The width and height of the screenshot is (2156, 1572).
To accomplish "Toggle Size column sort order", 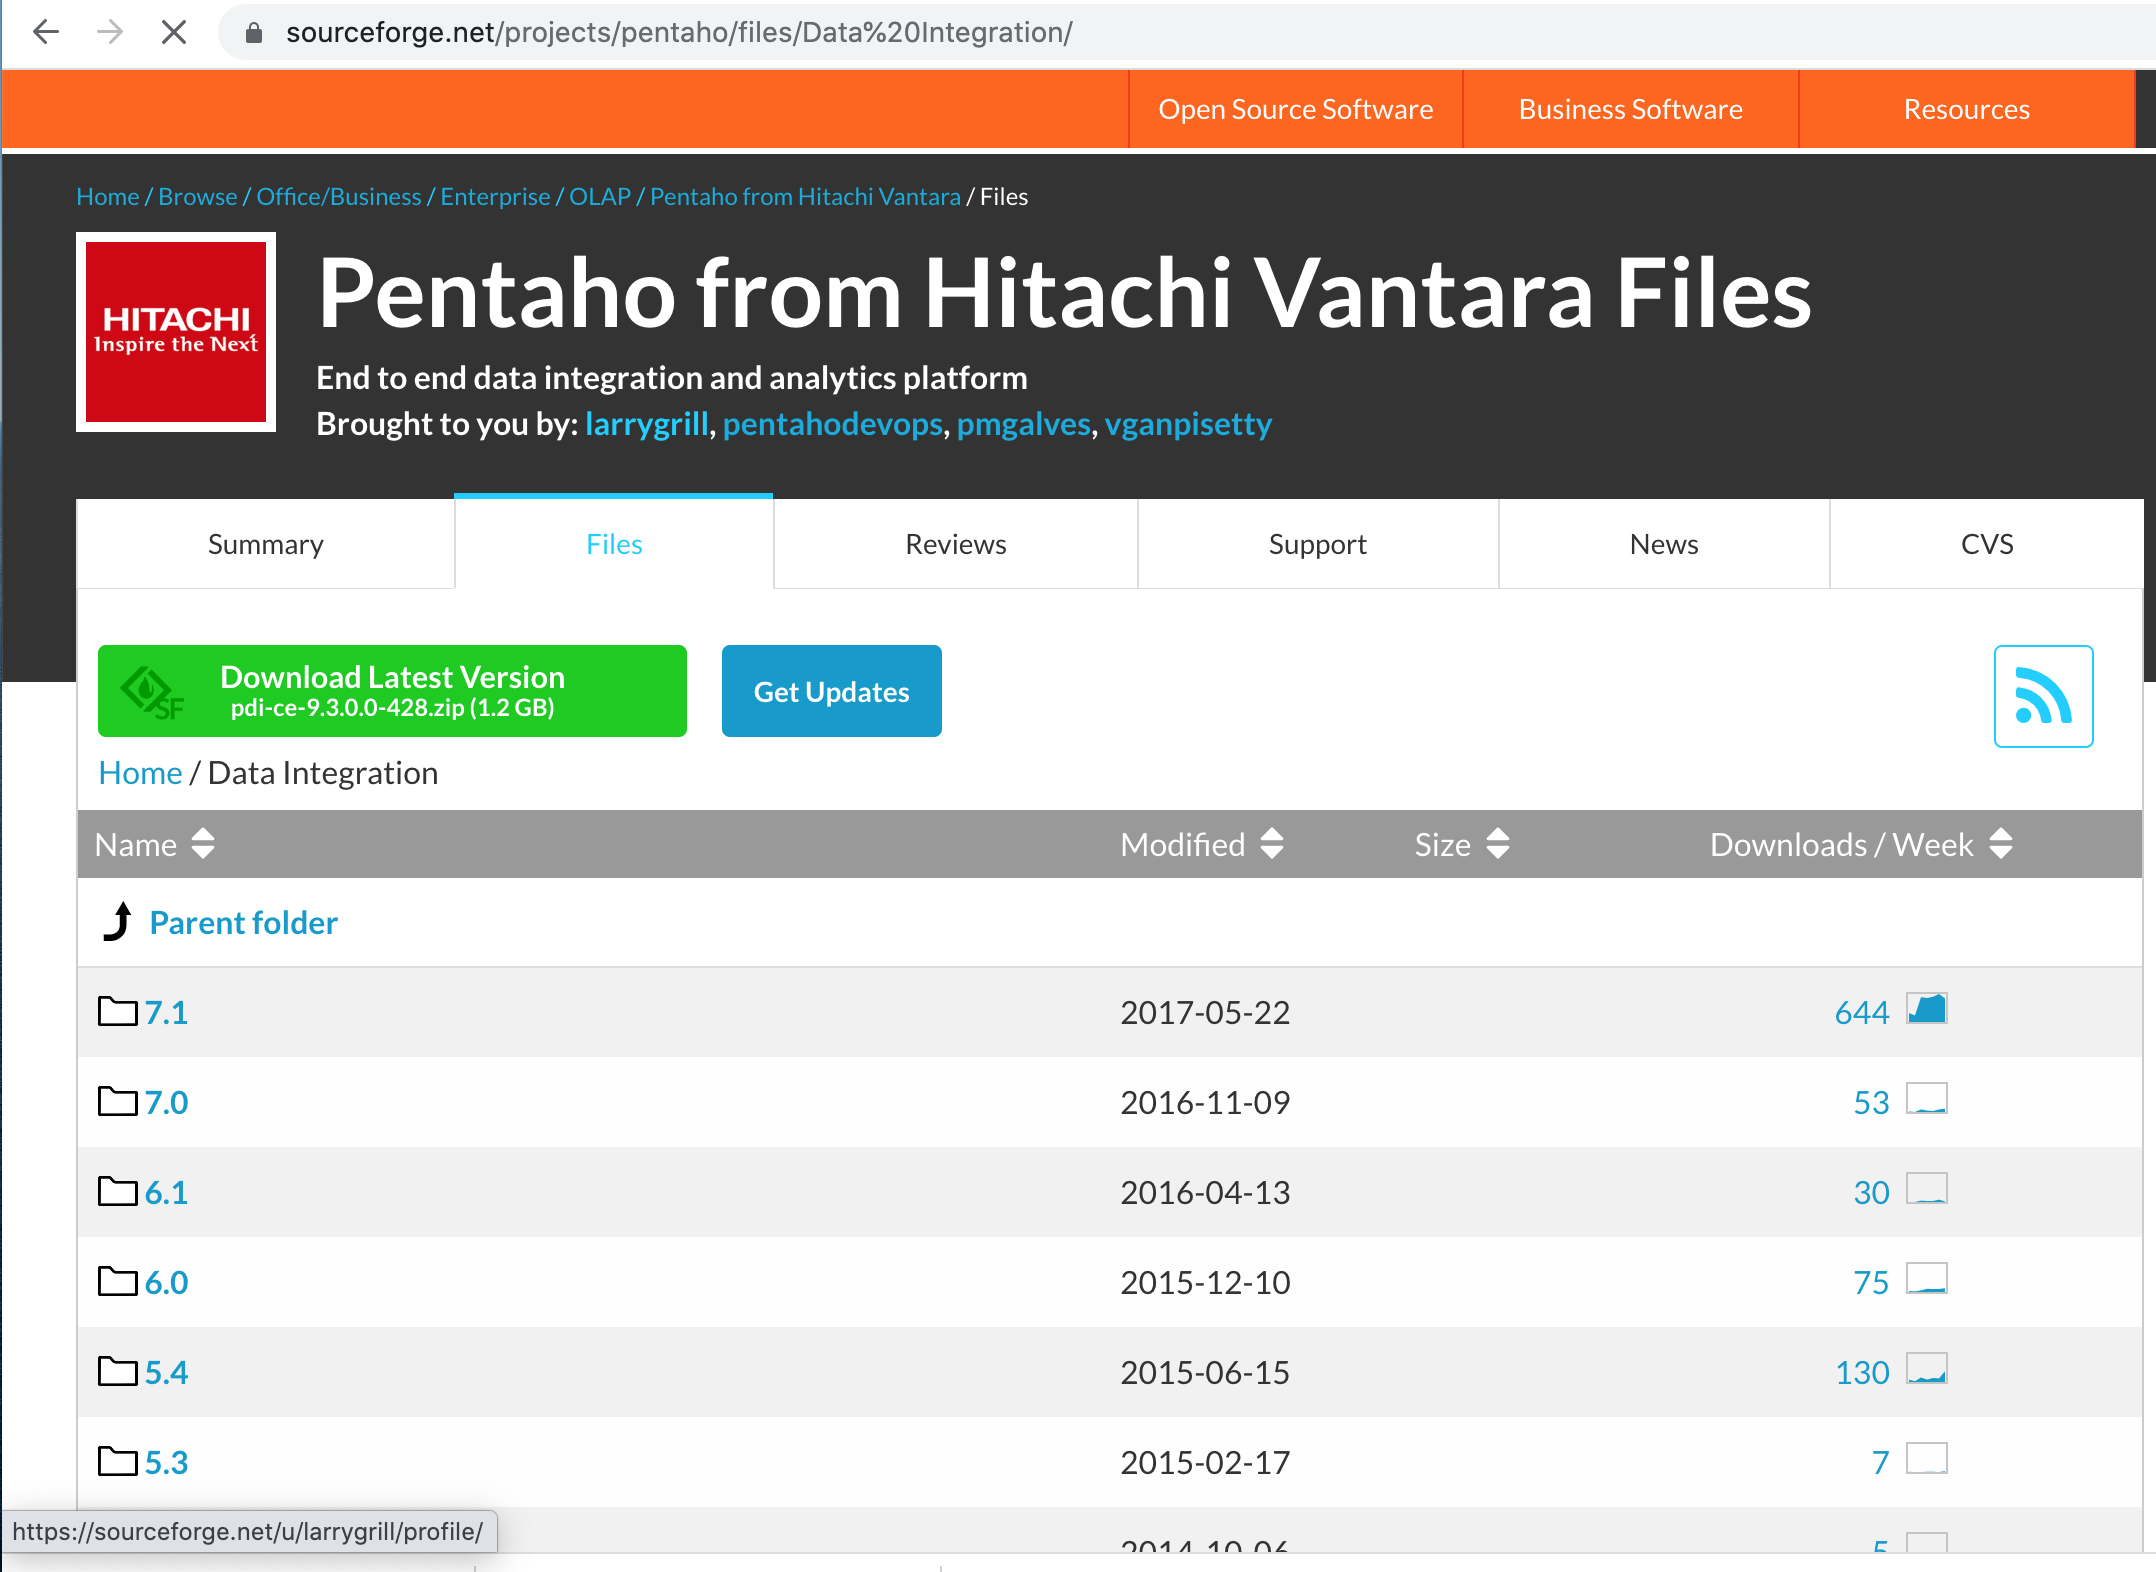I will 1497,844.
